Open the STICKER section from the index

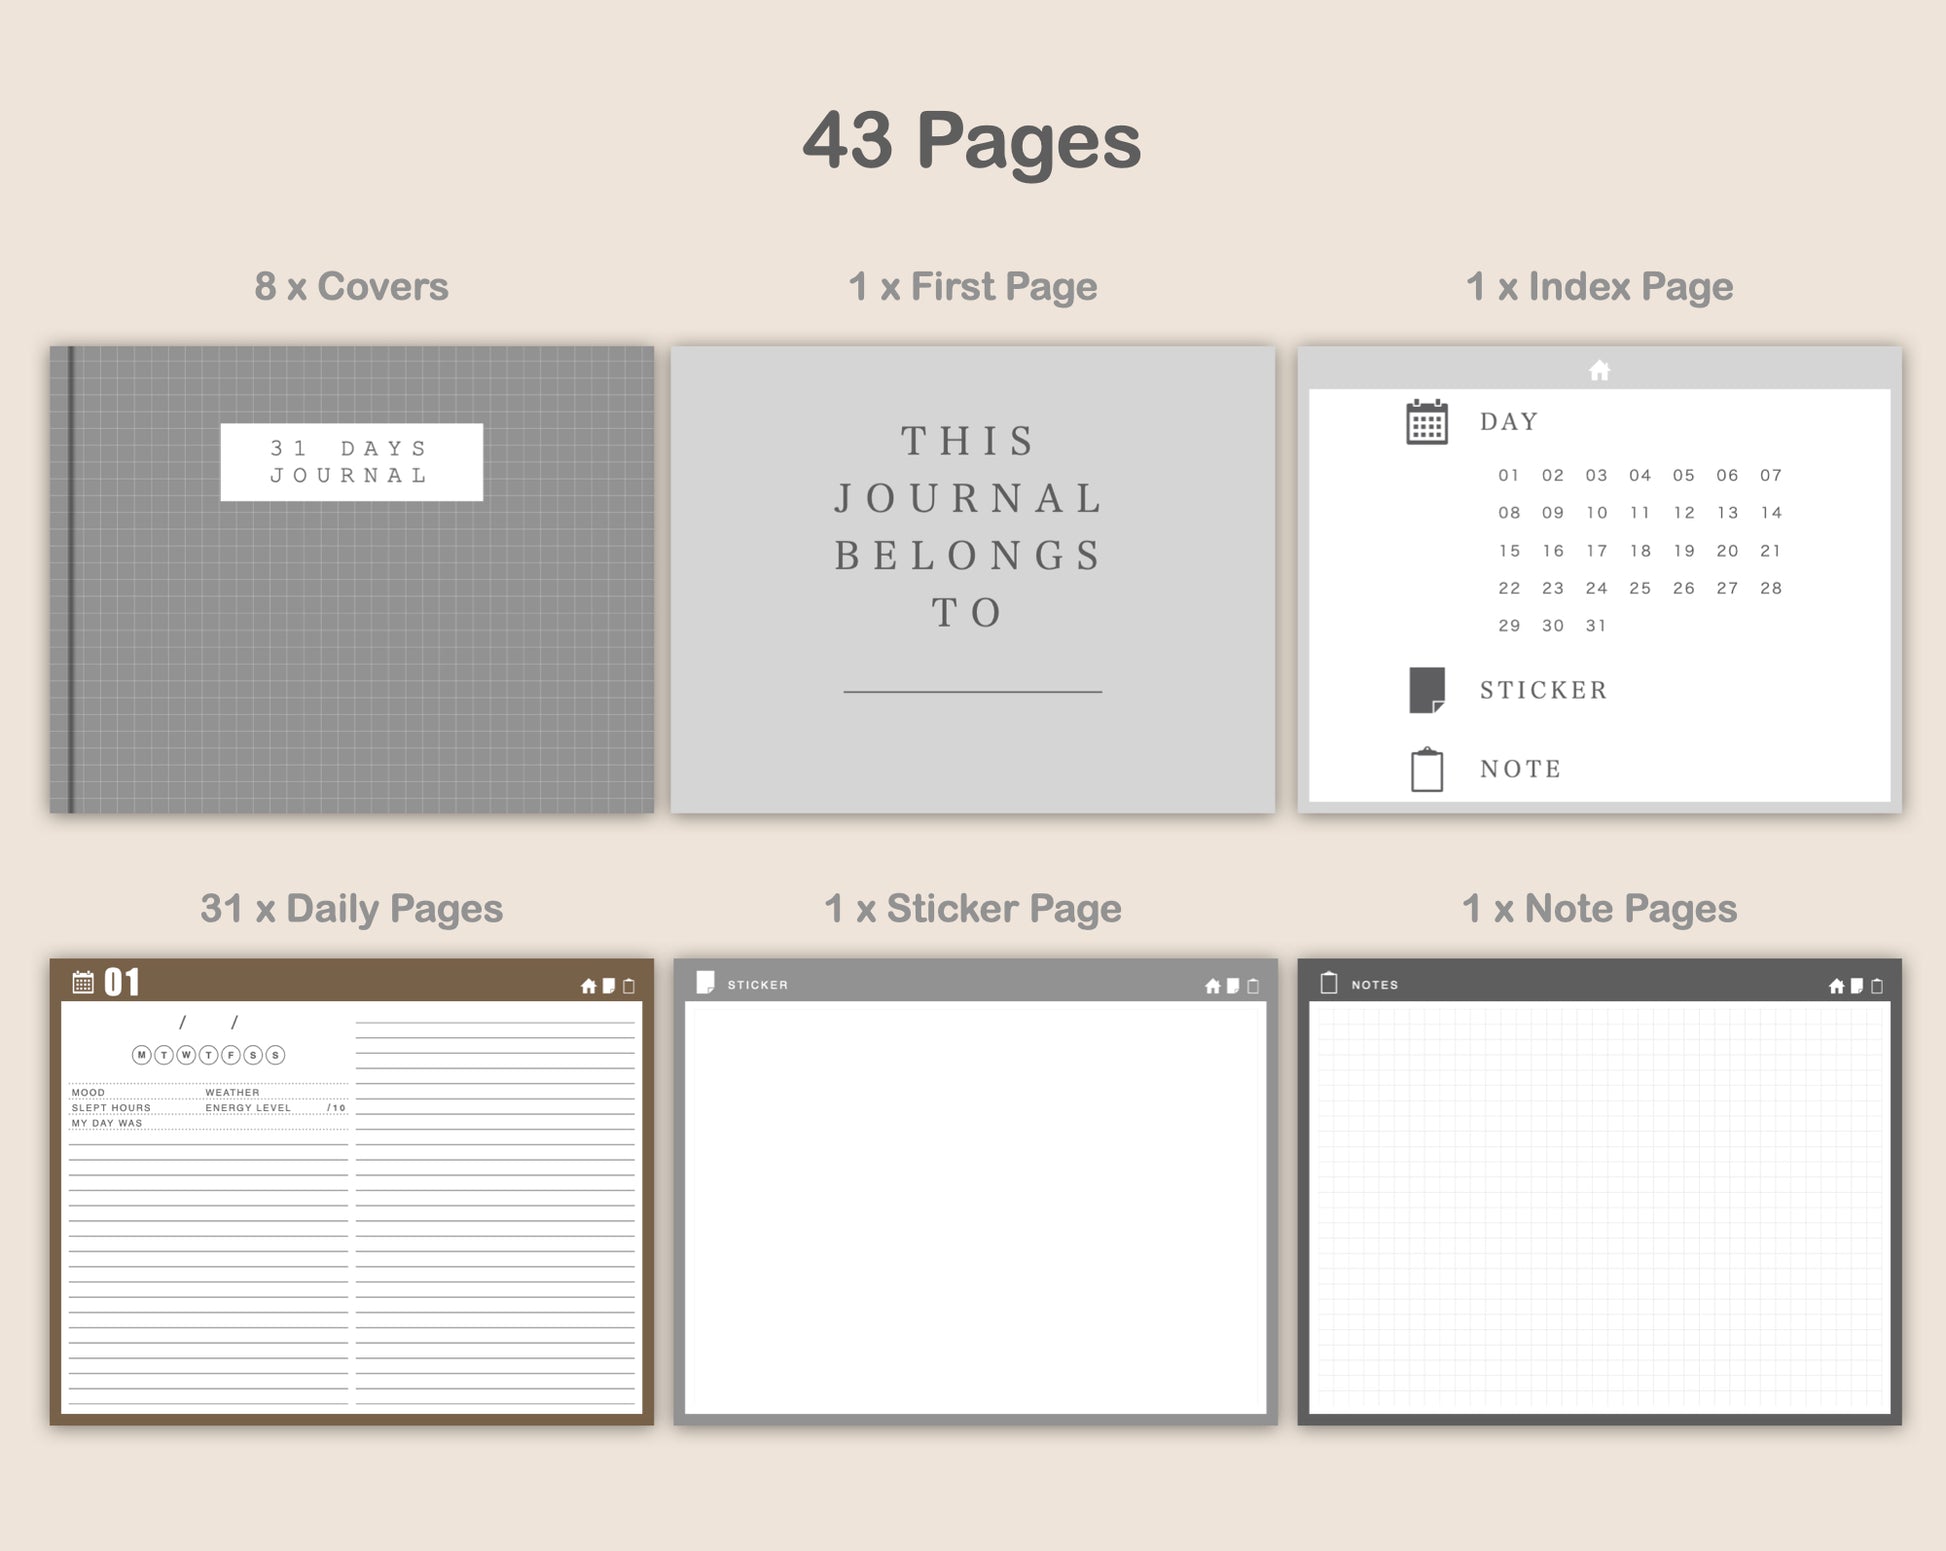(x=1542, y=690)
